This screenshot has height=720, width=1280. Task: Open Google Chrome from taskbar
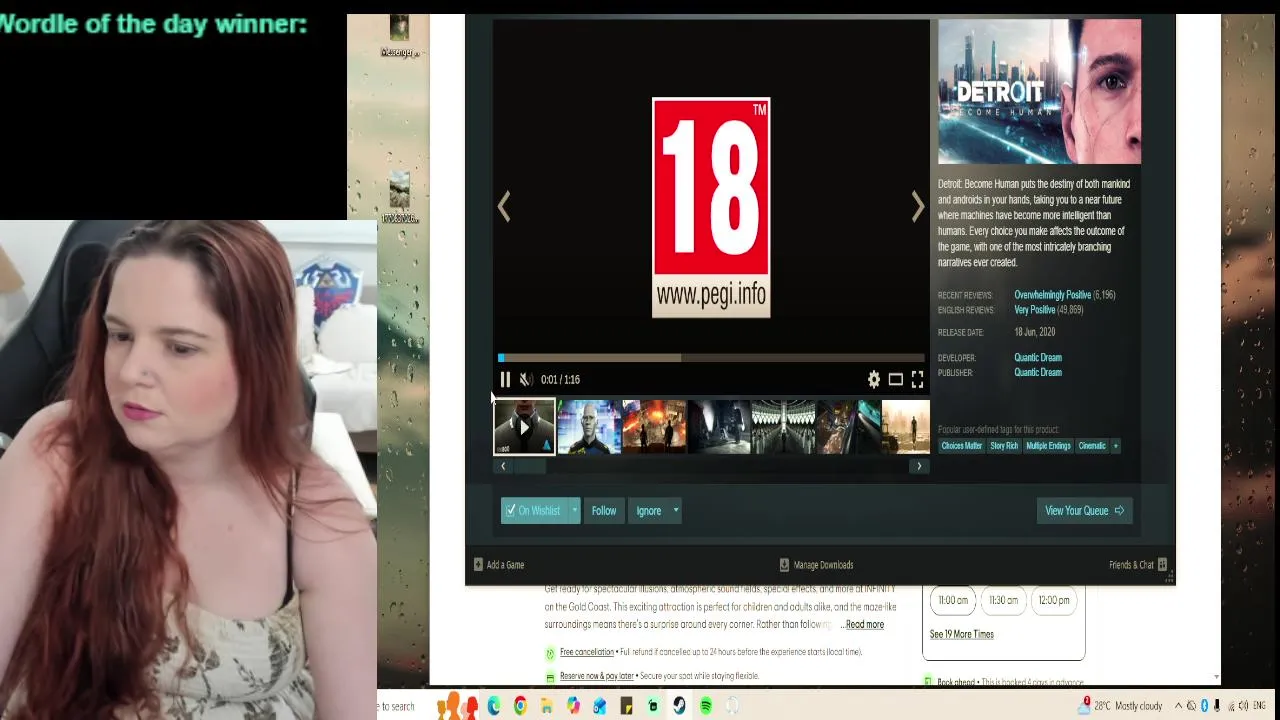point(520,706)
